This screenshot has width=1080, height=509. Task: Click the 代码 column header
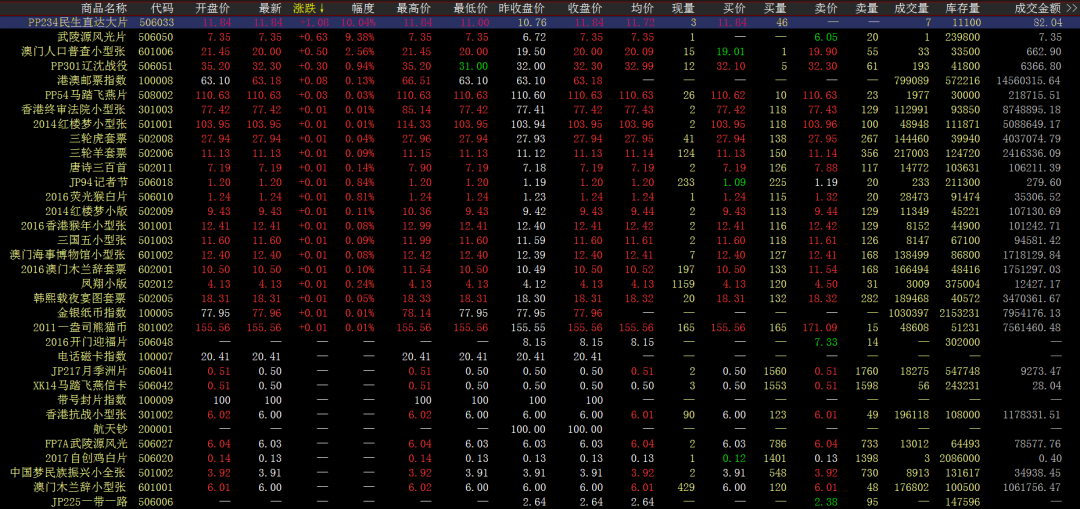pyautogui.click(x=162, y=8)
